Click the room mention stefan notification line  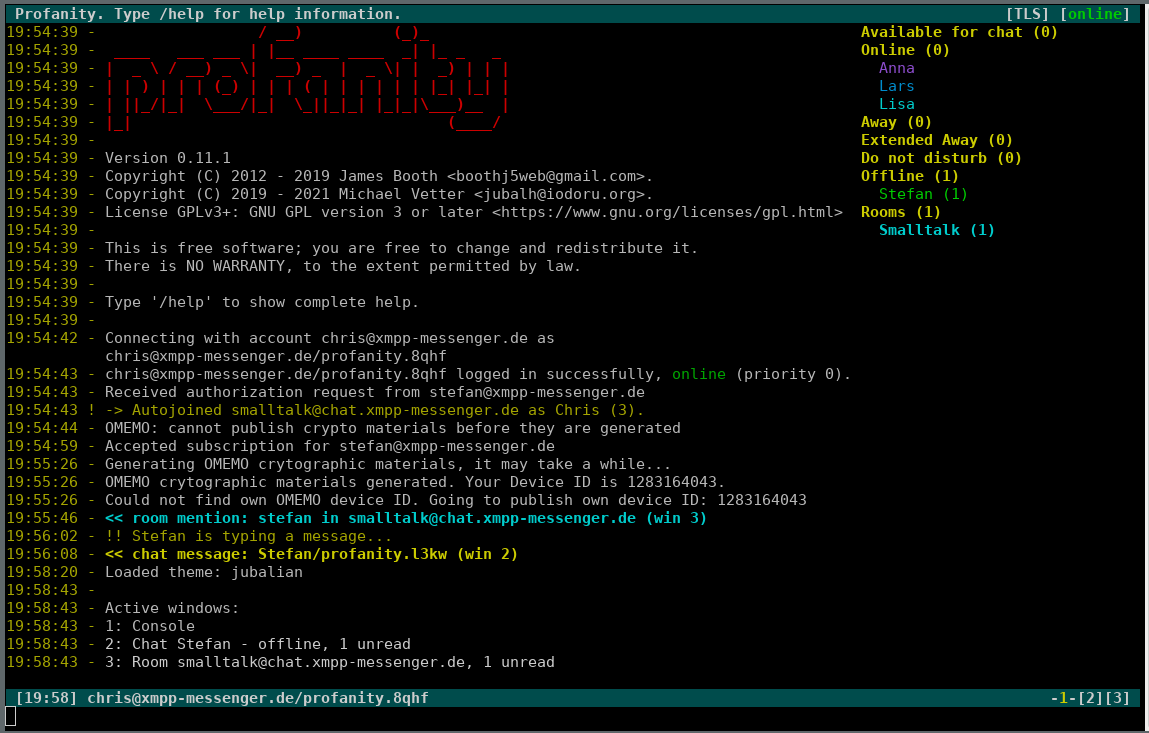pos(406,518)
